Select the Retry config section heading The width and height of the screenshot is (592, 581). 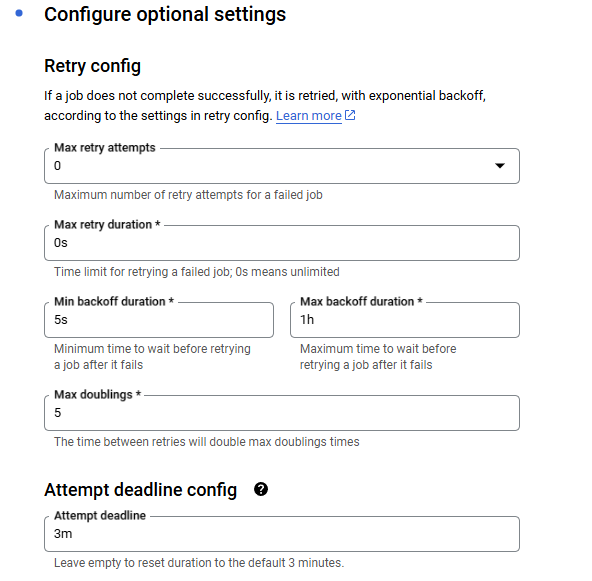[92, 66]
